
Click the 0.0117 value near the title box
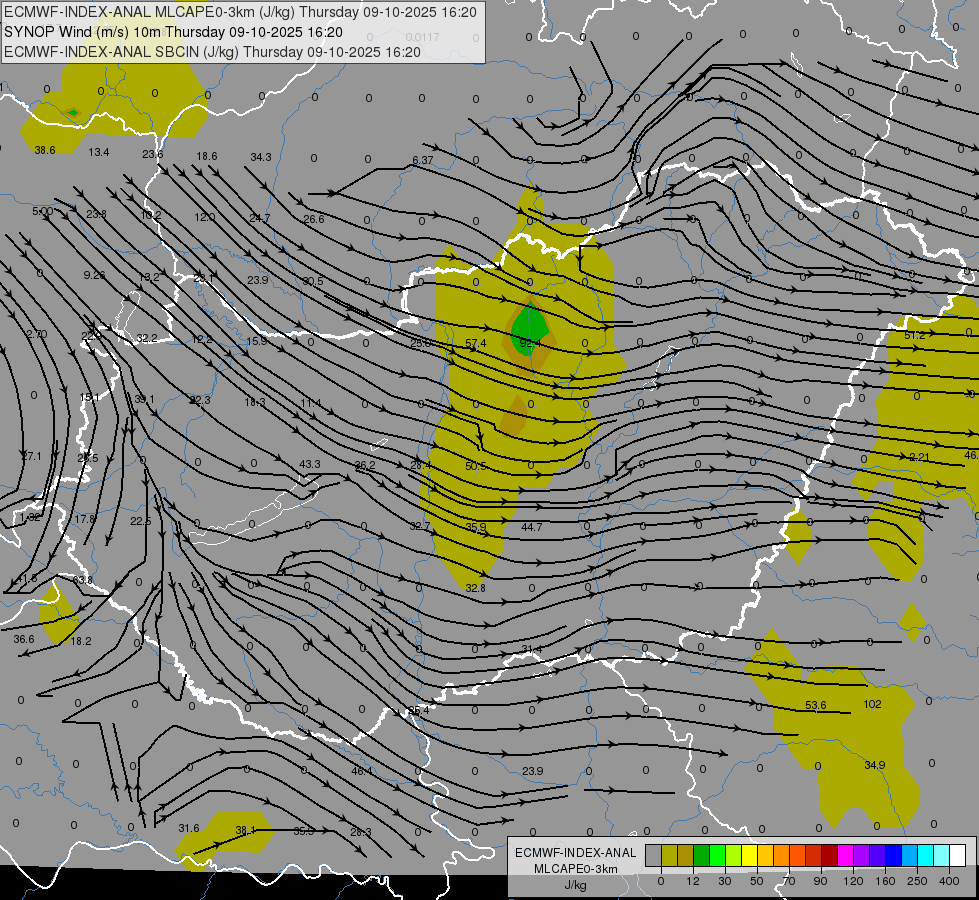[422, 37]
